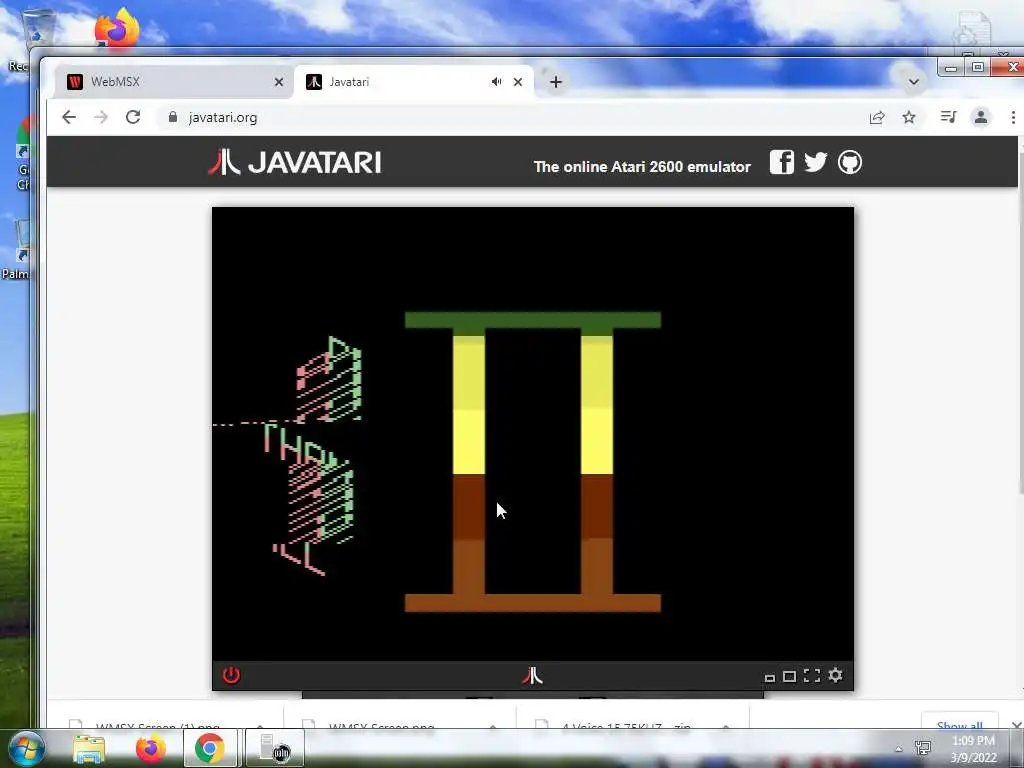Open Javatari Twitter page
The image size is (1024, 768).
pos(815,162)
